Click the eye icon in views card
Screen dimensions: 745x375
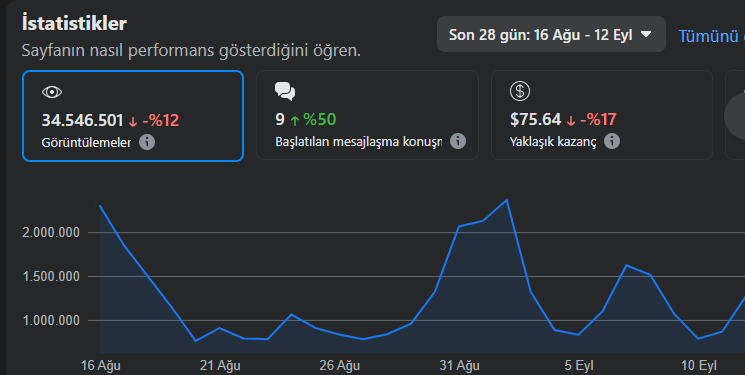52,92
